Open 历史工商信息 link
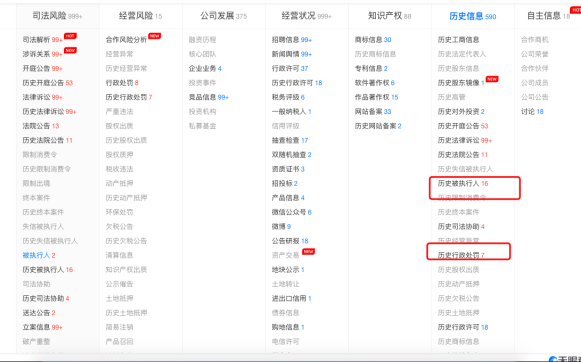 [x=458, y=40]
